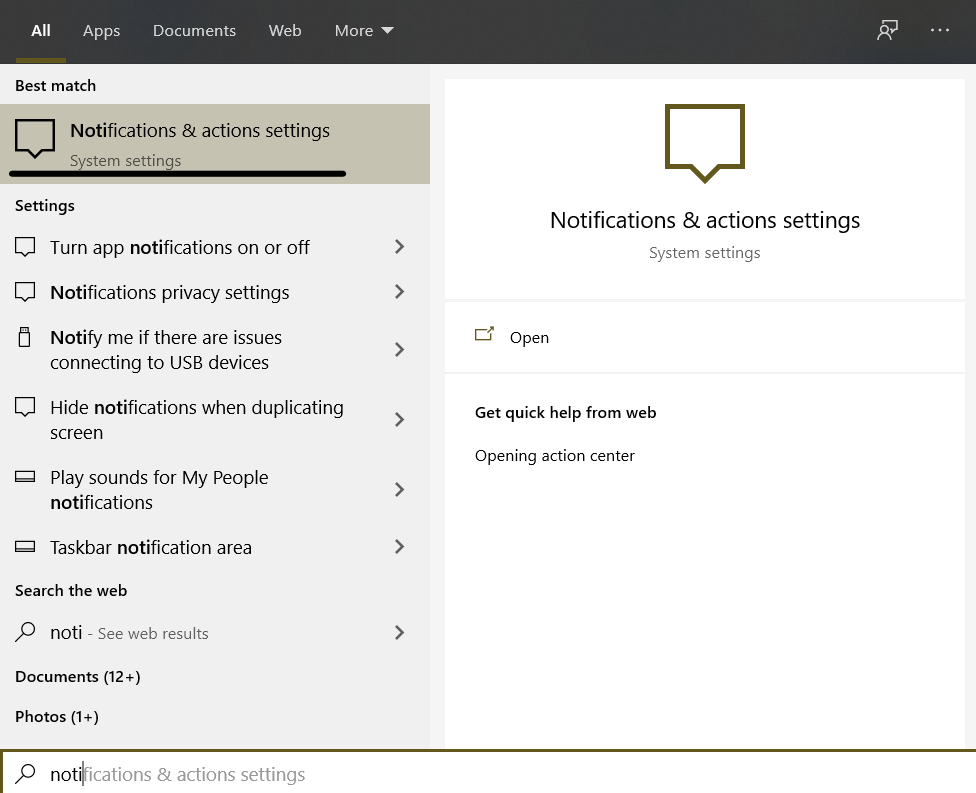Viewport: 976px width, 793px height.
Task: Select Hide notifications when duplicating screen
Action: [x=197, y=420]
